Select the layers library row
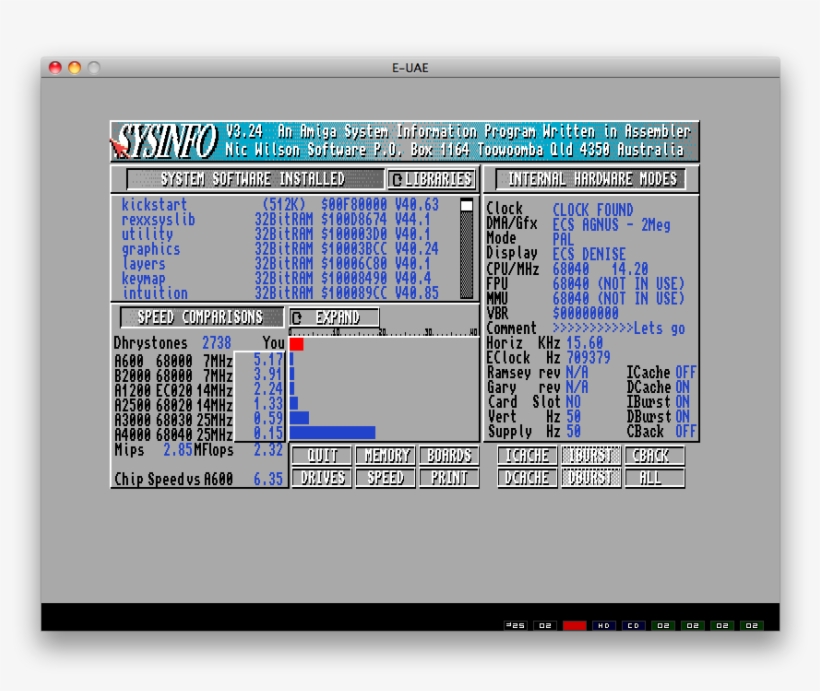 point(280,264)
